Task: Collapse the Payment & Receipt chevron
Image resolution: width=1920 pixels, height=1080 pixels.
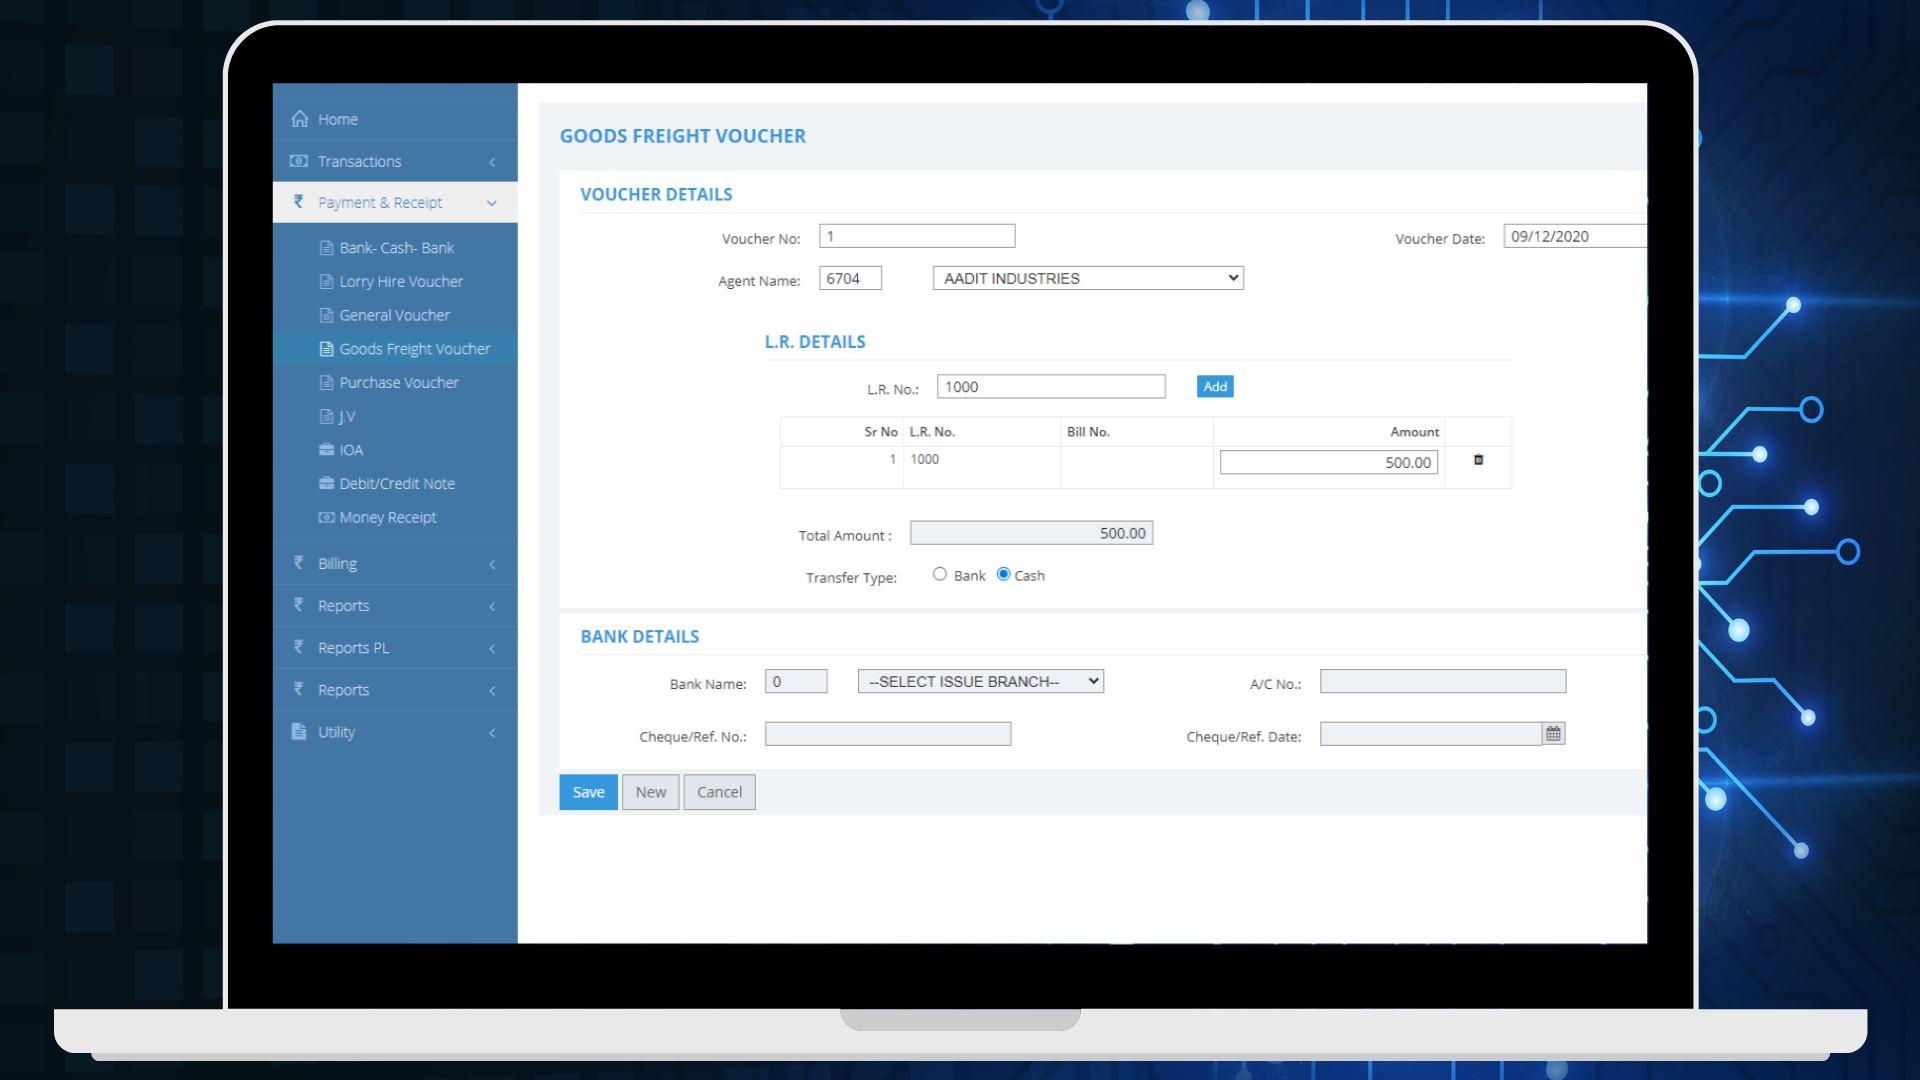Action: point(492,203)
